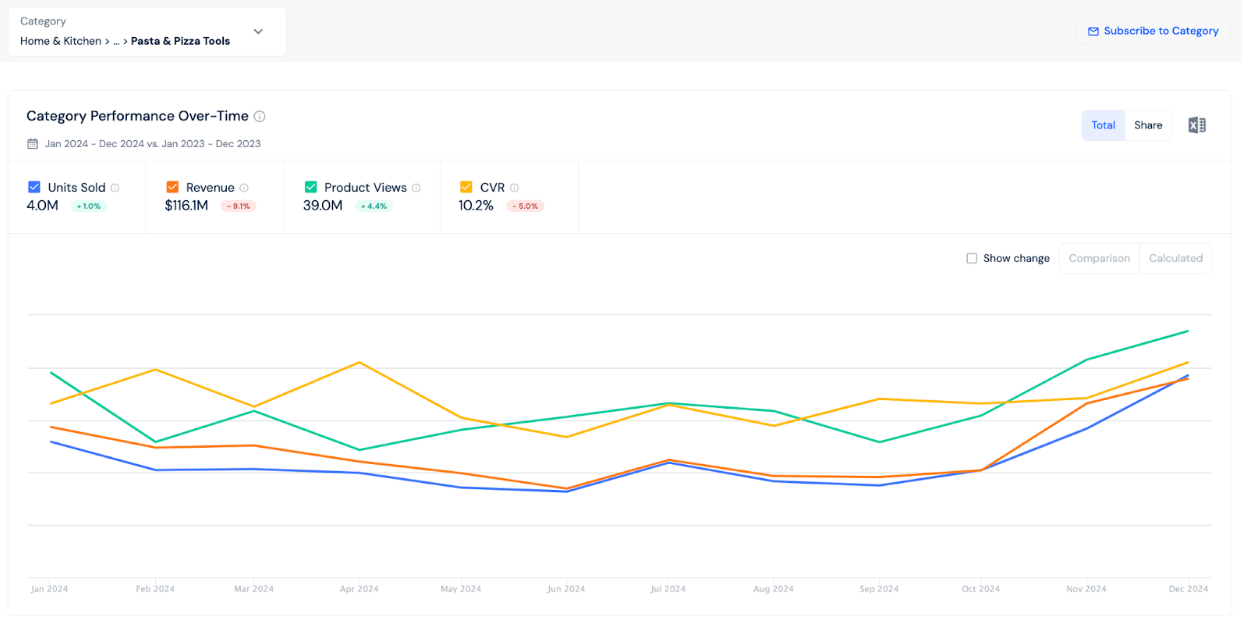Click the Excel export icon
The height and width of the screenshot is (626, 1242).
[1197, 124]
